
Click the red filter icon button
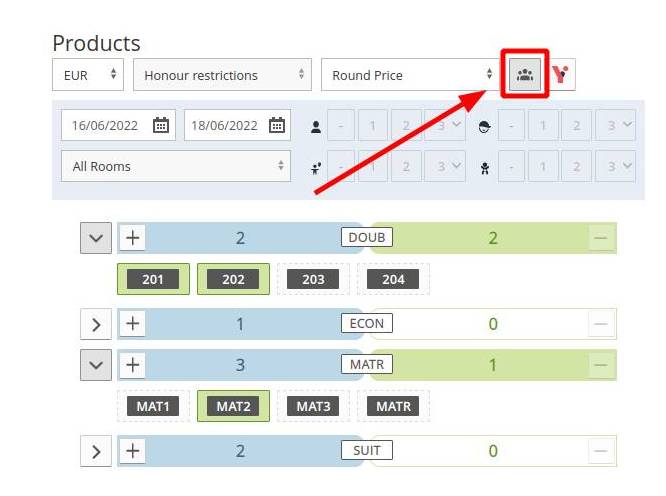point(560,75)
